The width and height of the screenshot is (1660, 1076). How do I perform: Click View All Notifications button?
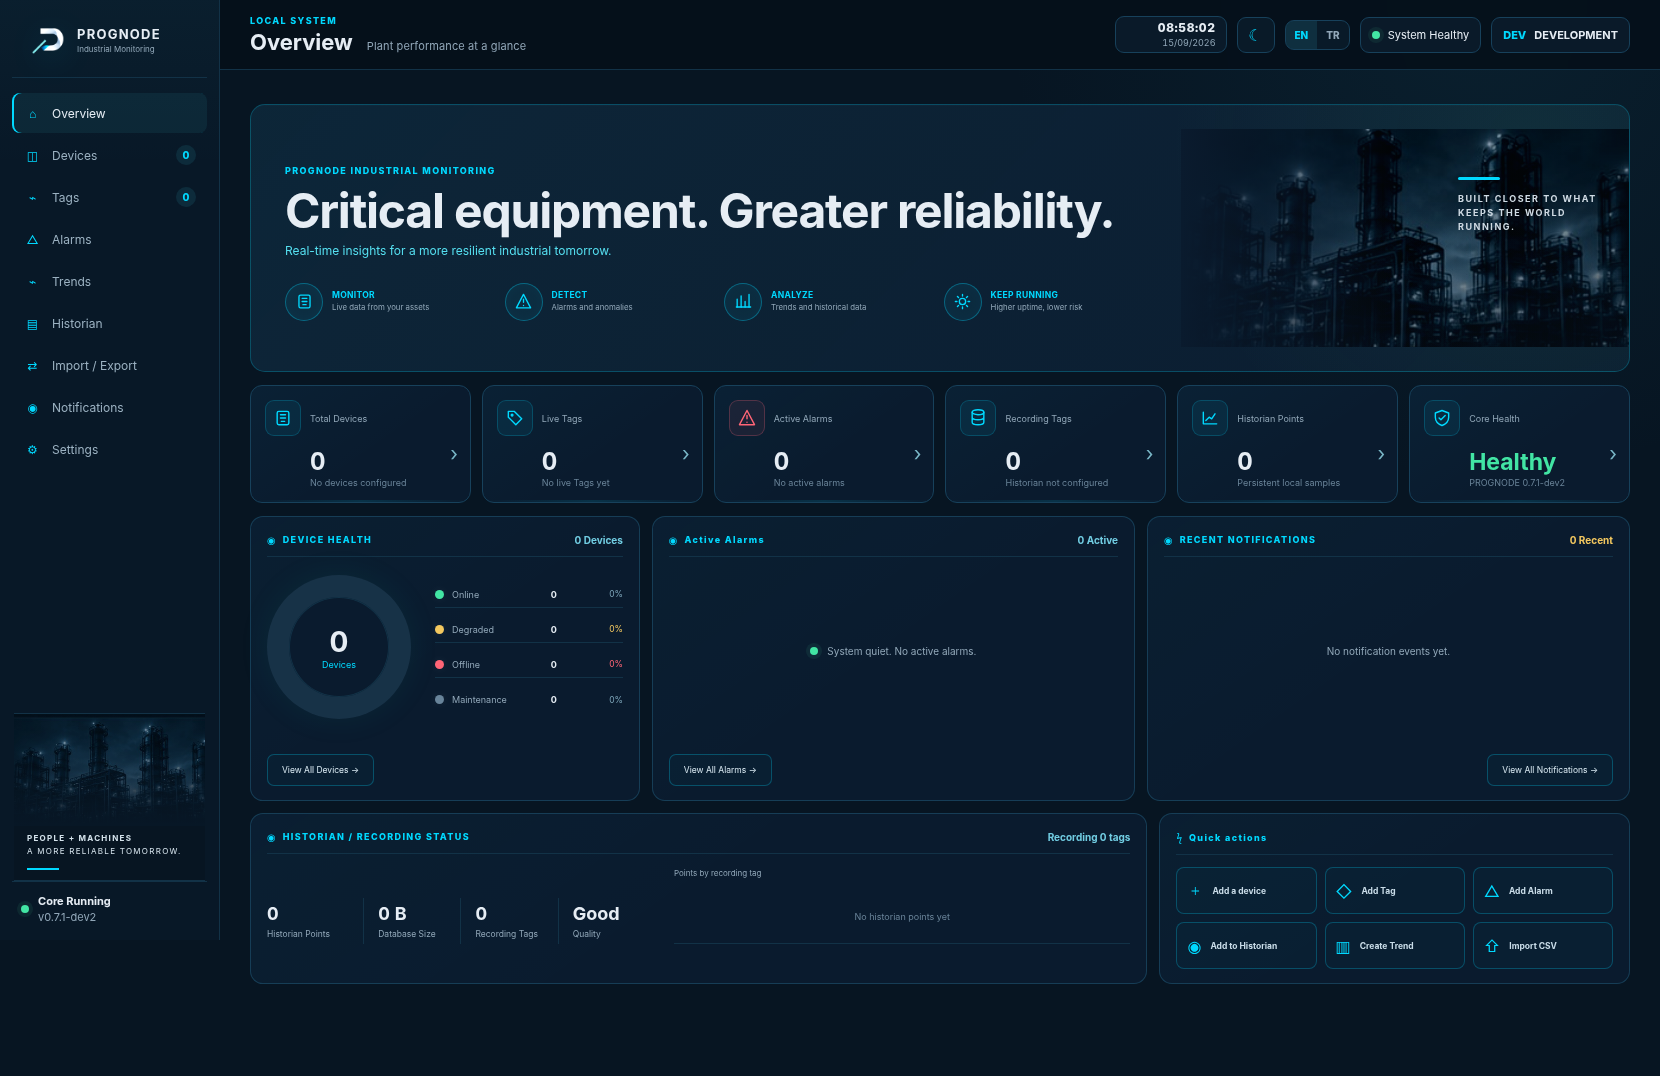coord(1550,770)
